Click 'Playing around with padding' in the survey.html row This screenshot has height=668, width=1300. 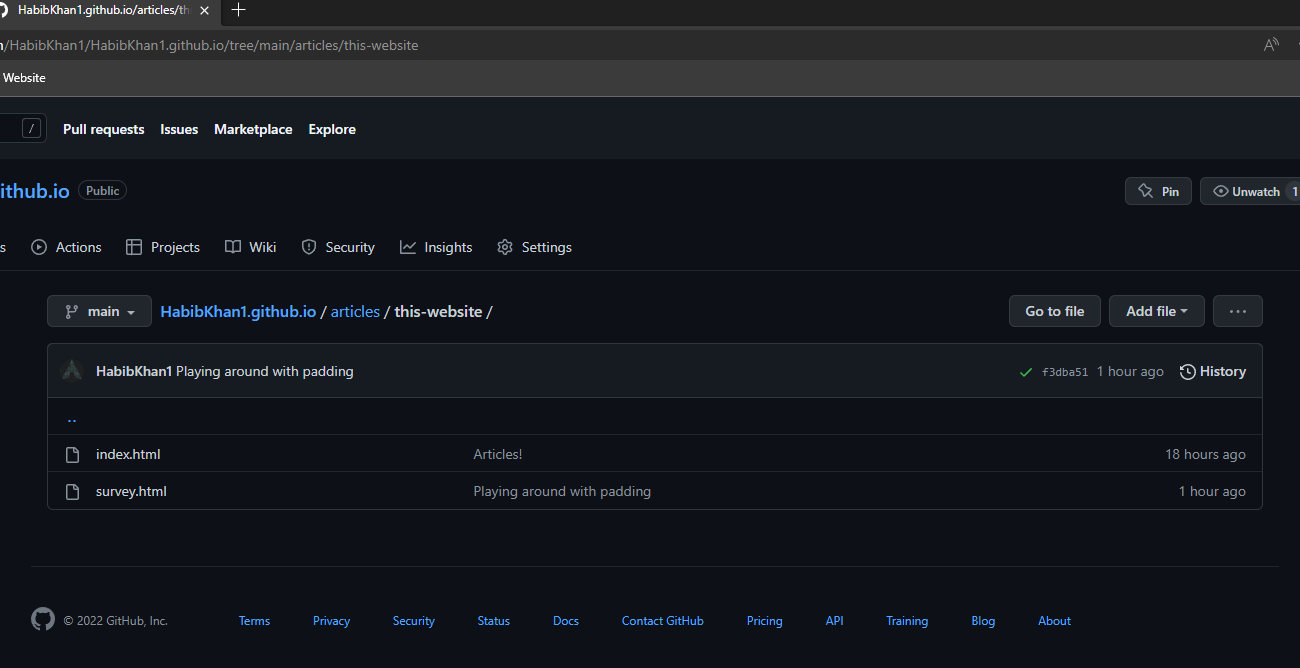[x=562, y=491]
